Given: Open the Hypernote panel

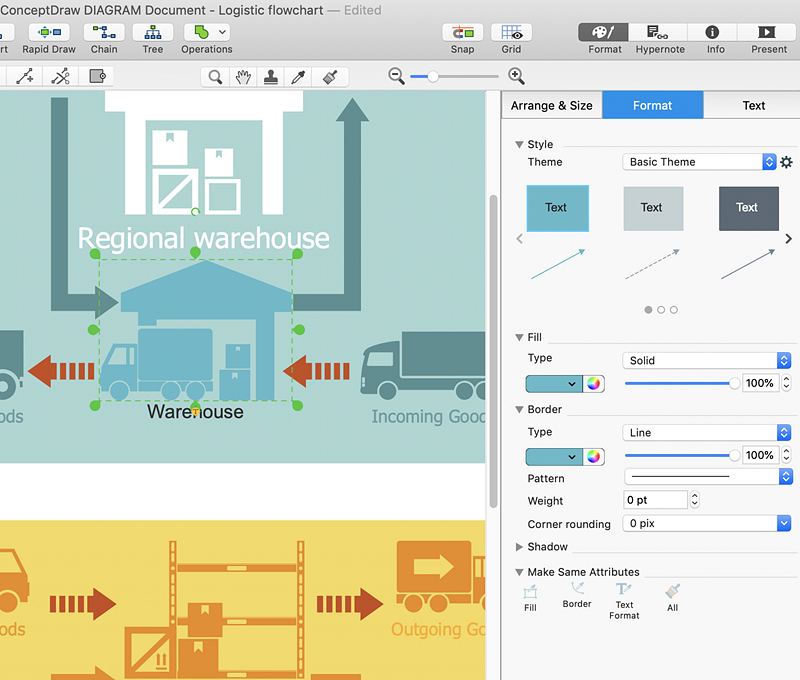Looking at the screenshot, I should [660, 33].
